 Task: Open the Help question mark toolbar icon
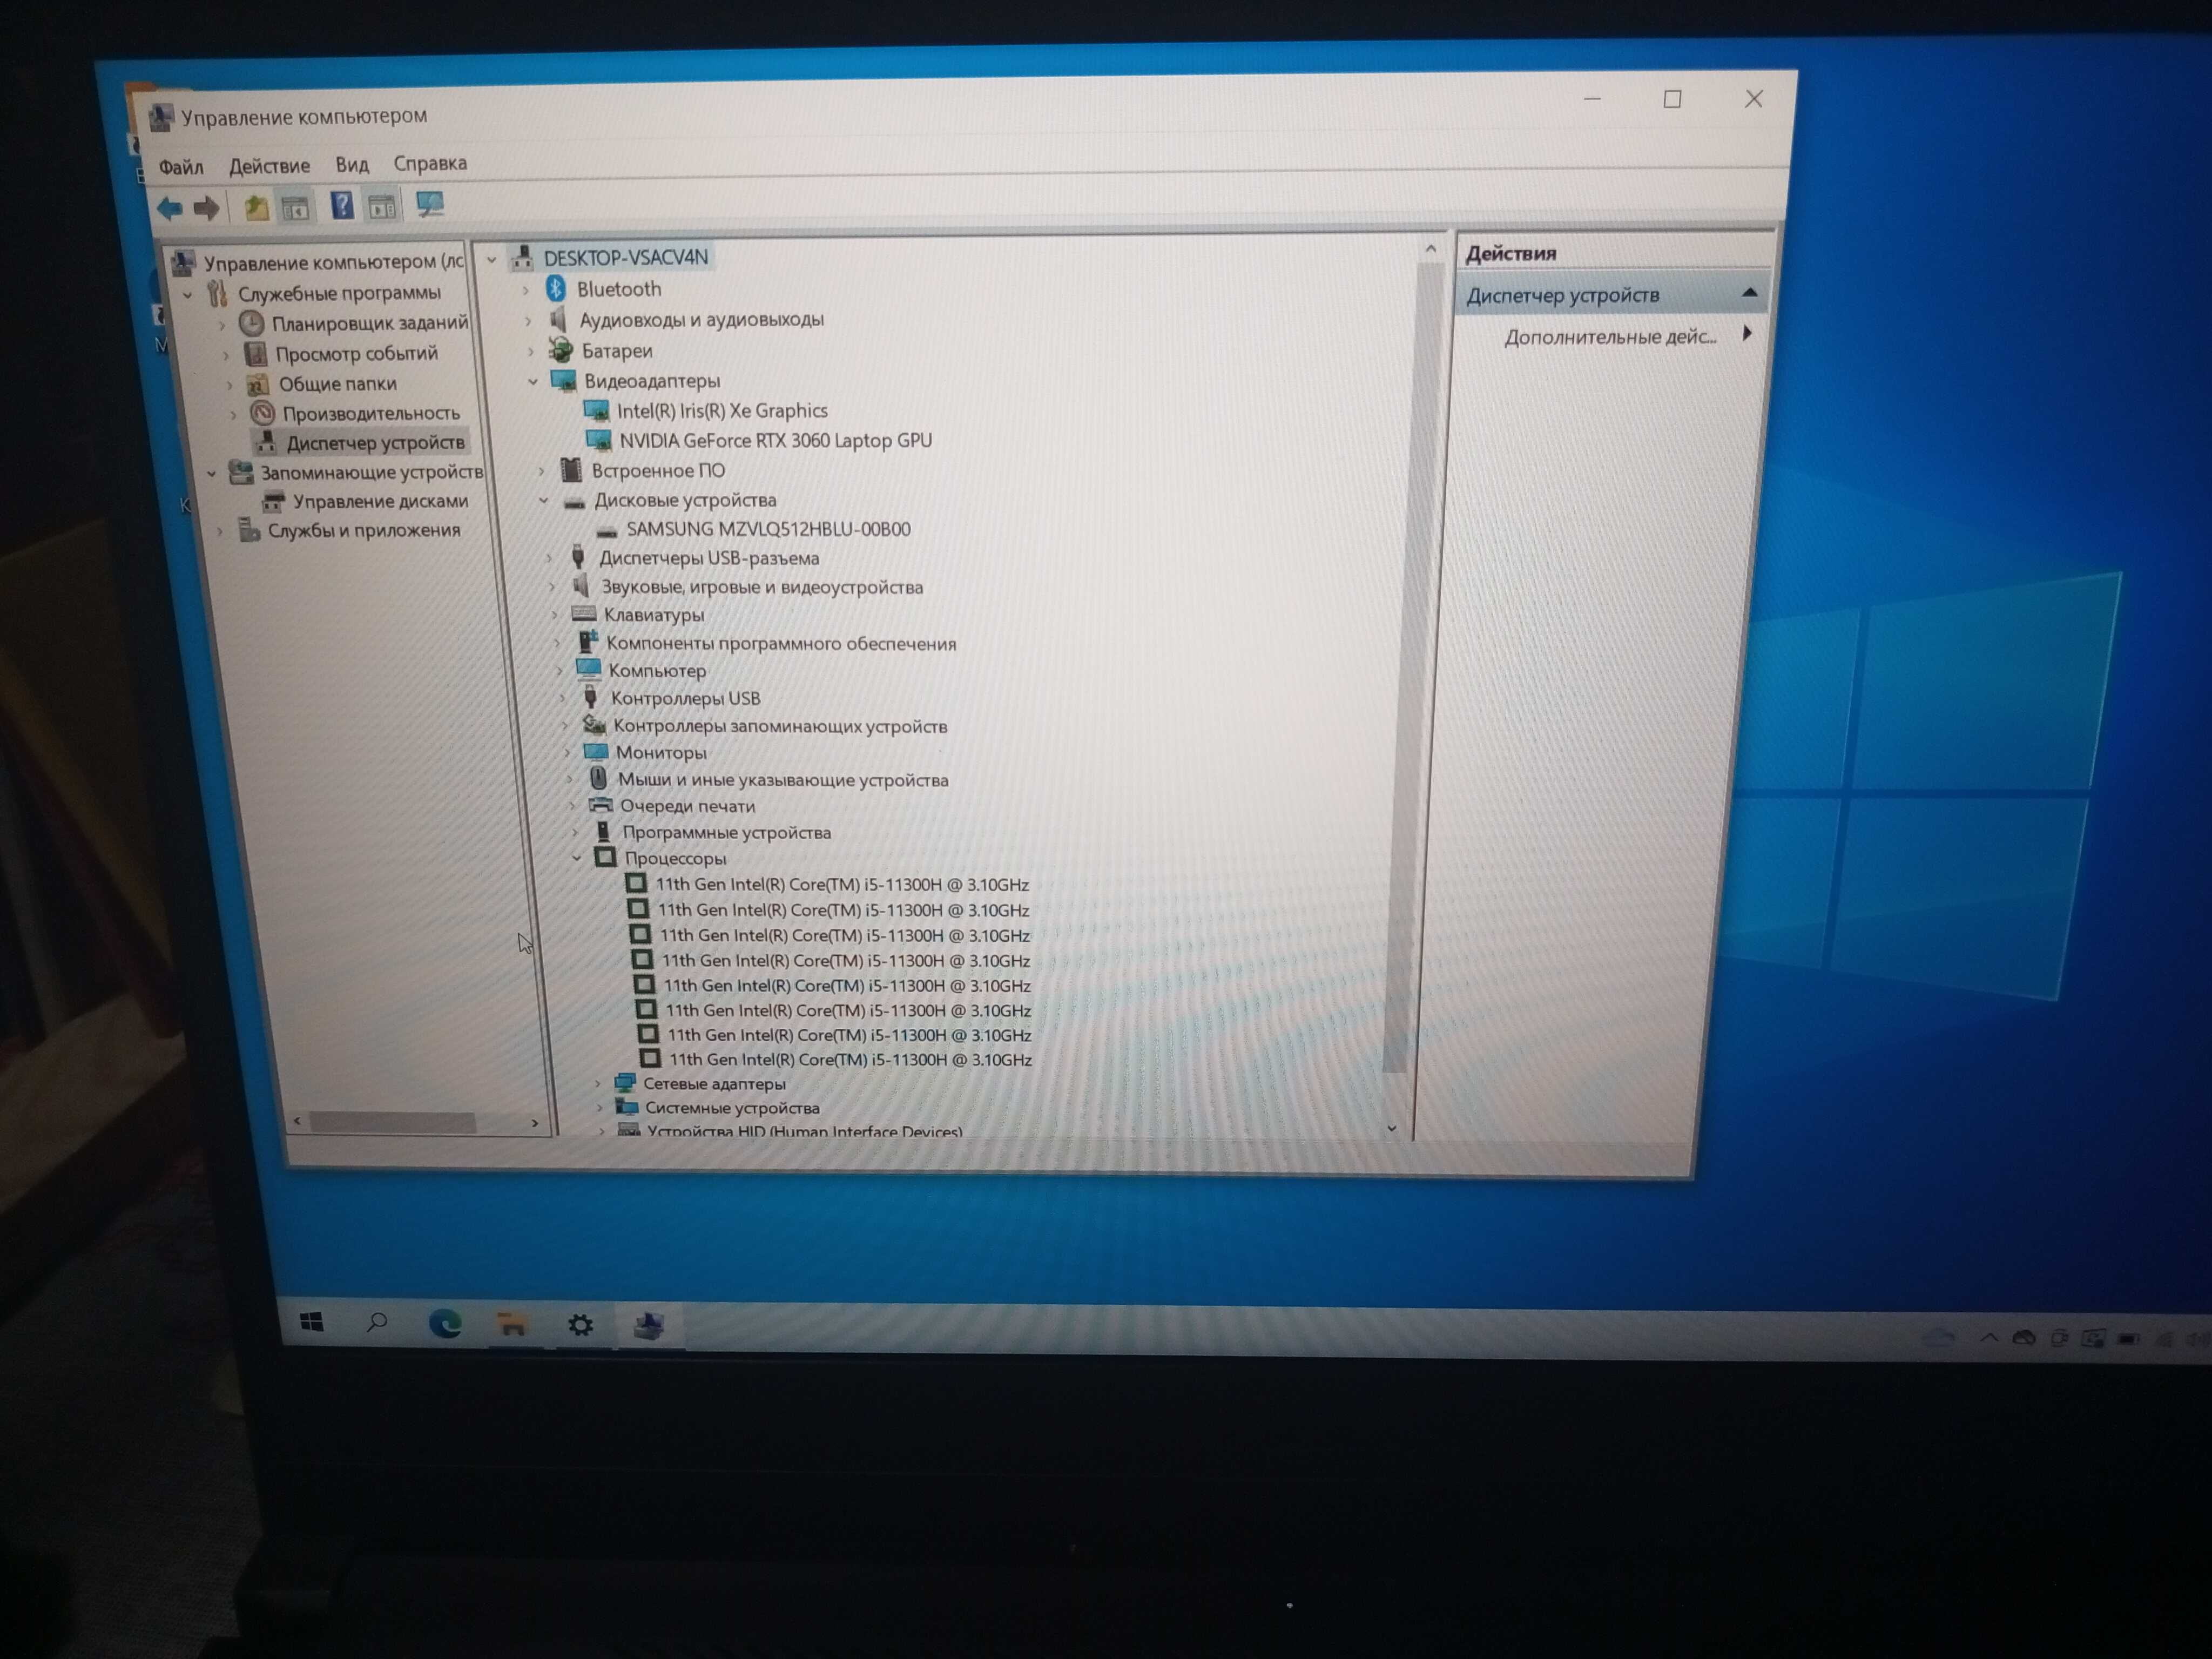click(x=342, y=206)
